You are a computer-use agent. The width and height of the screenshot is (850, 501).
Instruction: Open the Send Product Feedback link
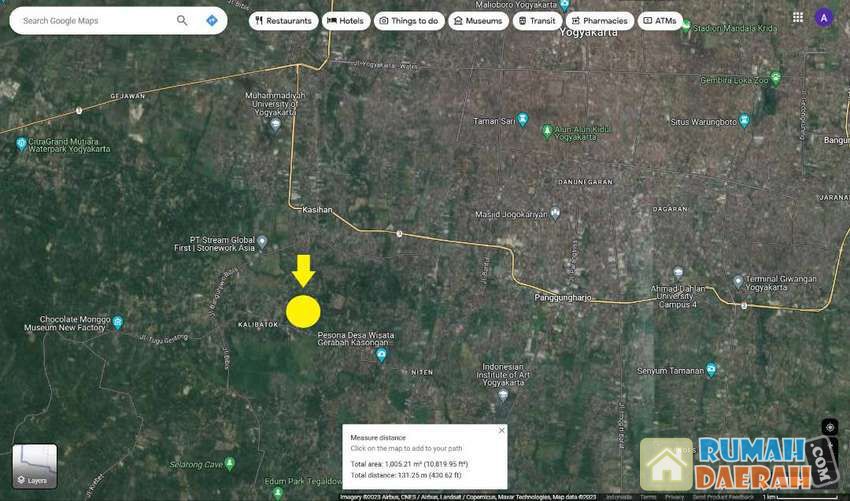click(x=725, y=496)
